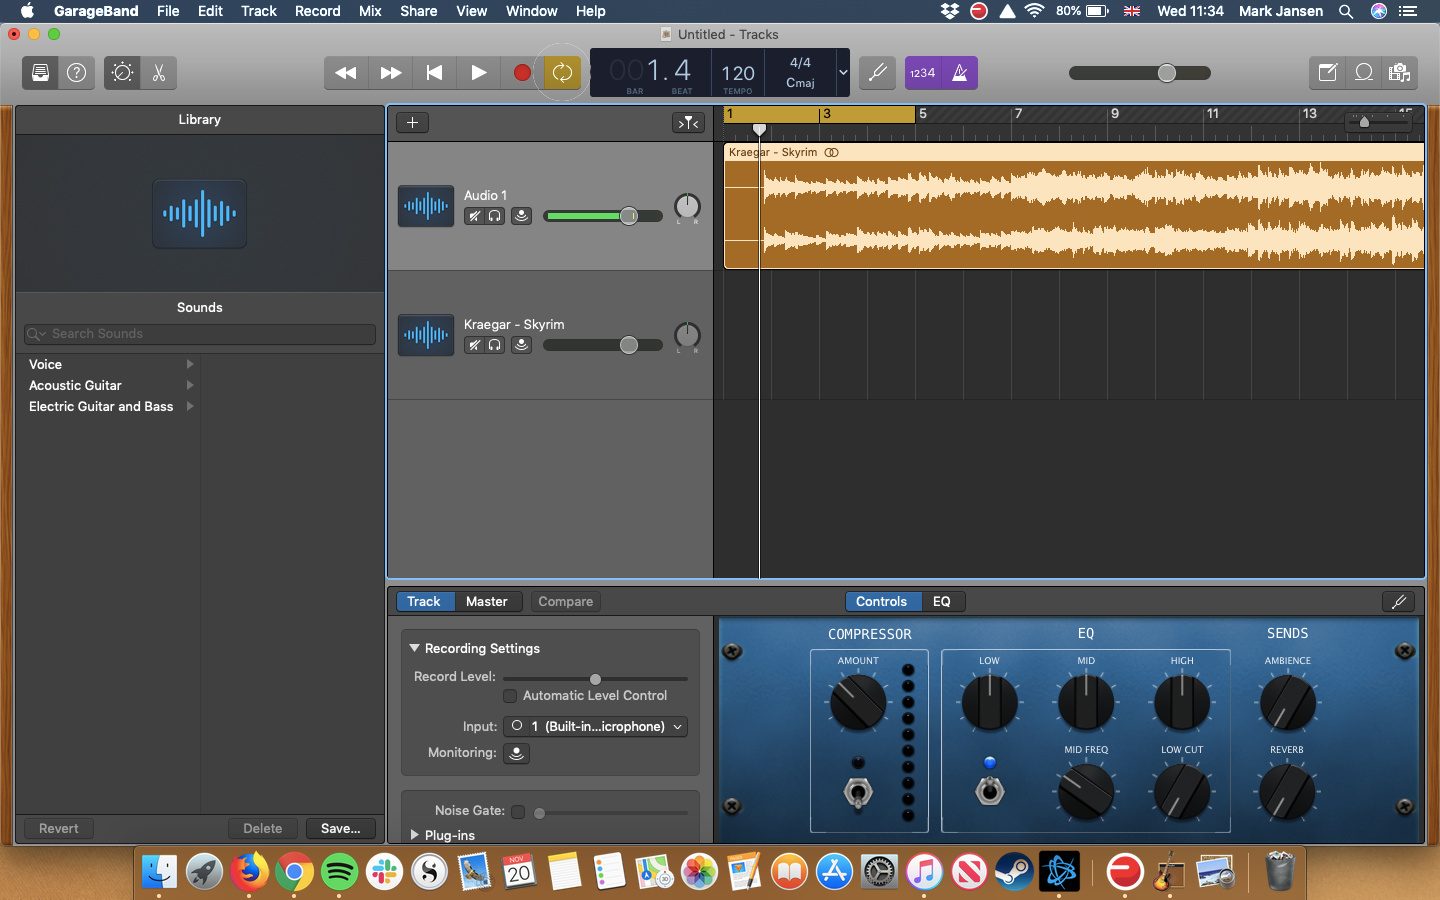Select the EQ tab
The image size is (1440, 900).
[942, 601]
